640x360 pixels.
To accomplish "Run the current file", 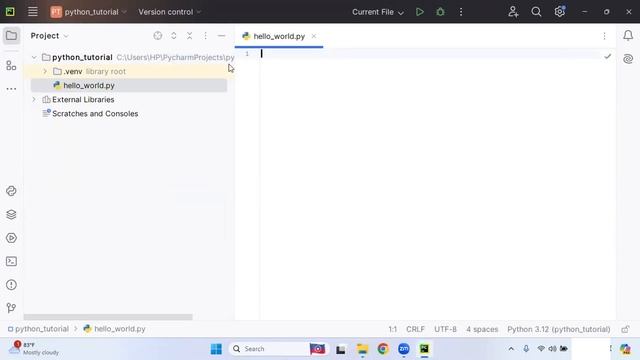I will click(x=420, y=12).
